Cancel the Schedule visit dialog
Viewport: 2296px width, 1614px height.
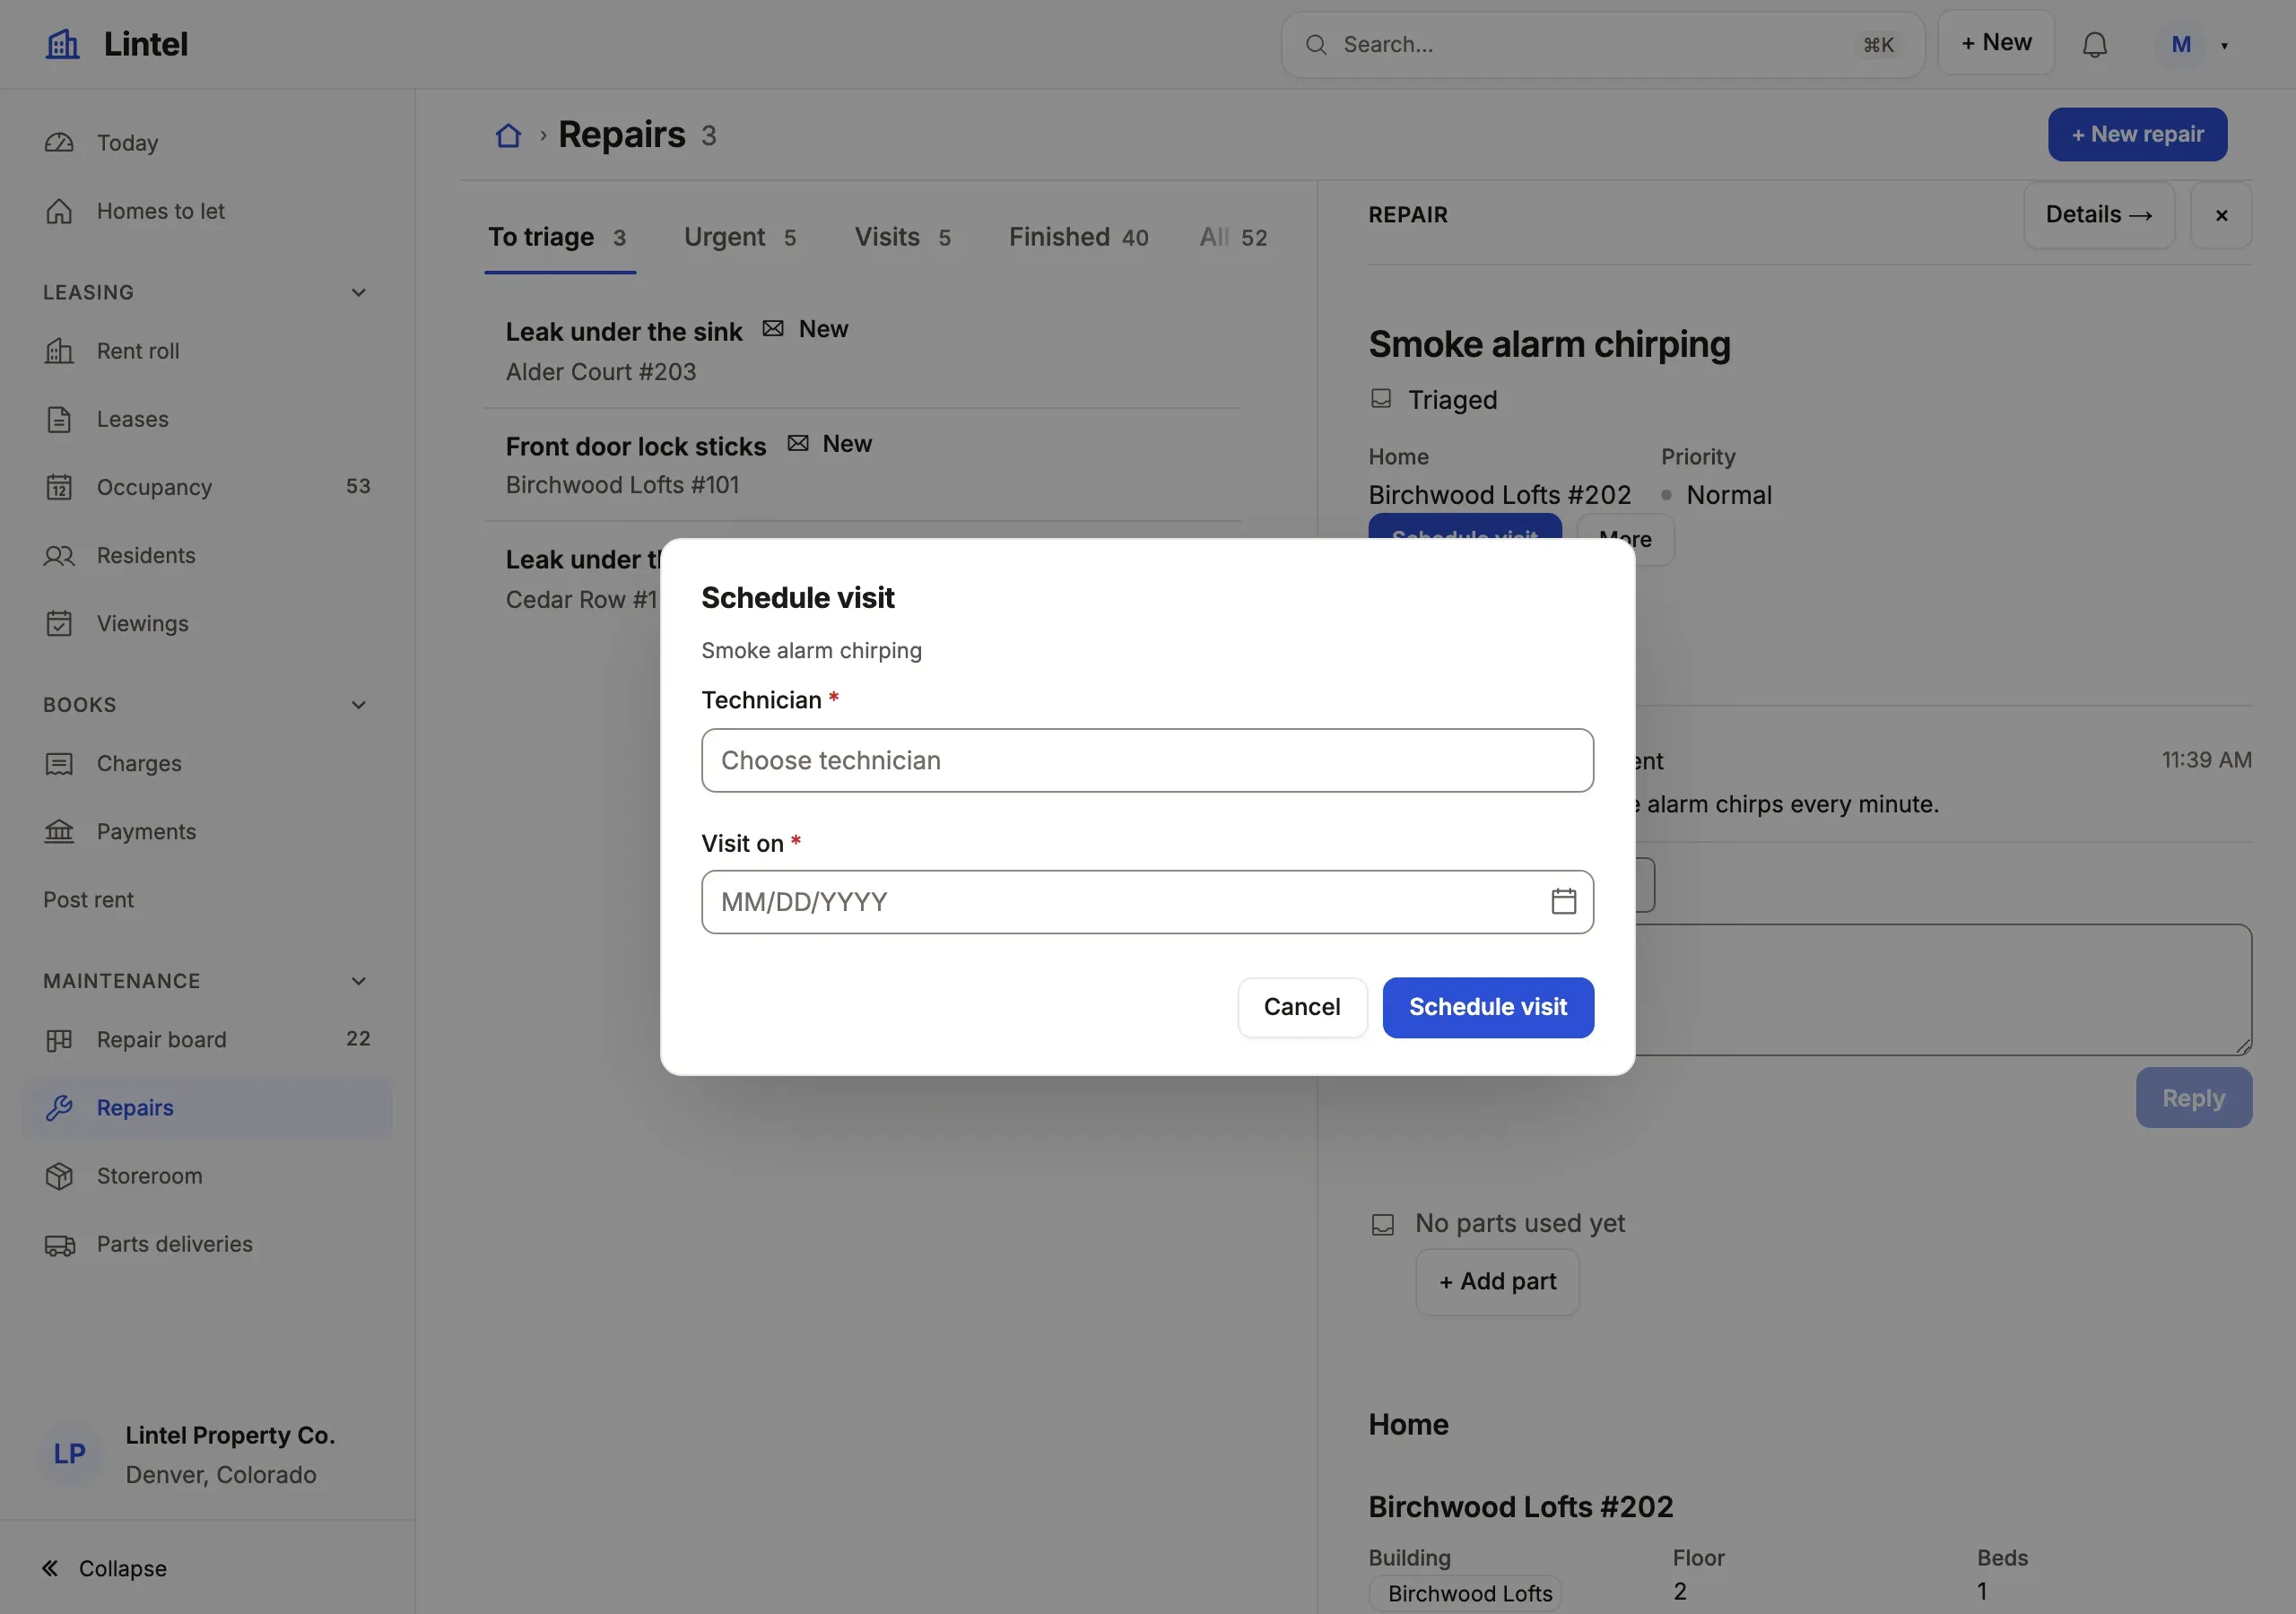pyautogui.click(x=1302, y=1007)
